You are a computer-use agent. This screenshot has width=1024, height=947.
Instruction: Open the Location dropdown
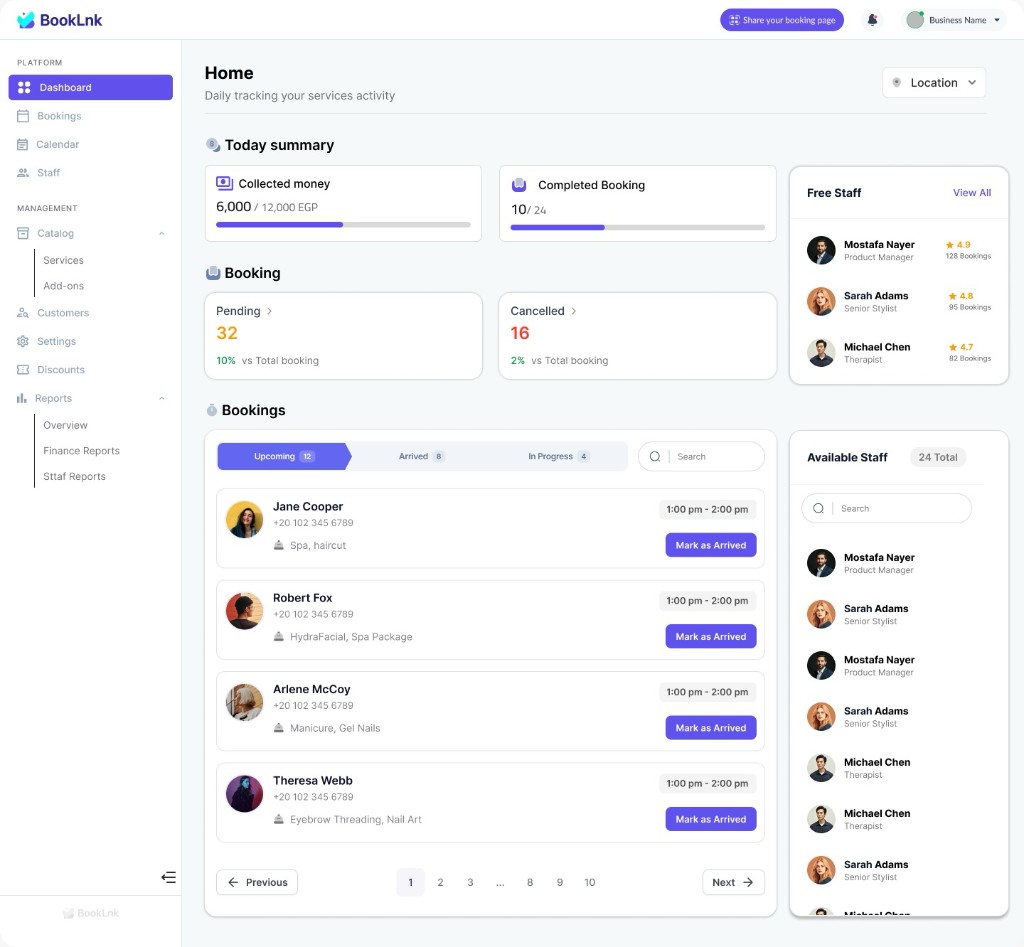coord(934,82)
